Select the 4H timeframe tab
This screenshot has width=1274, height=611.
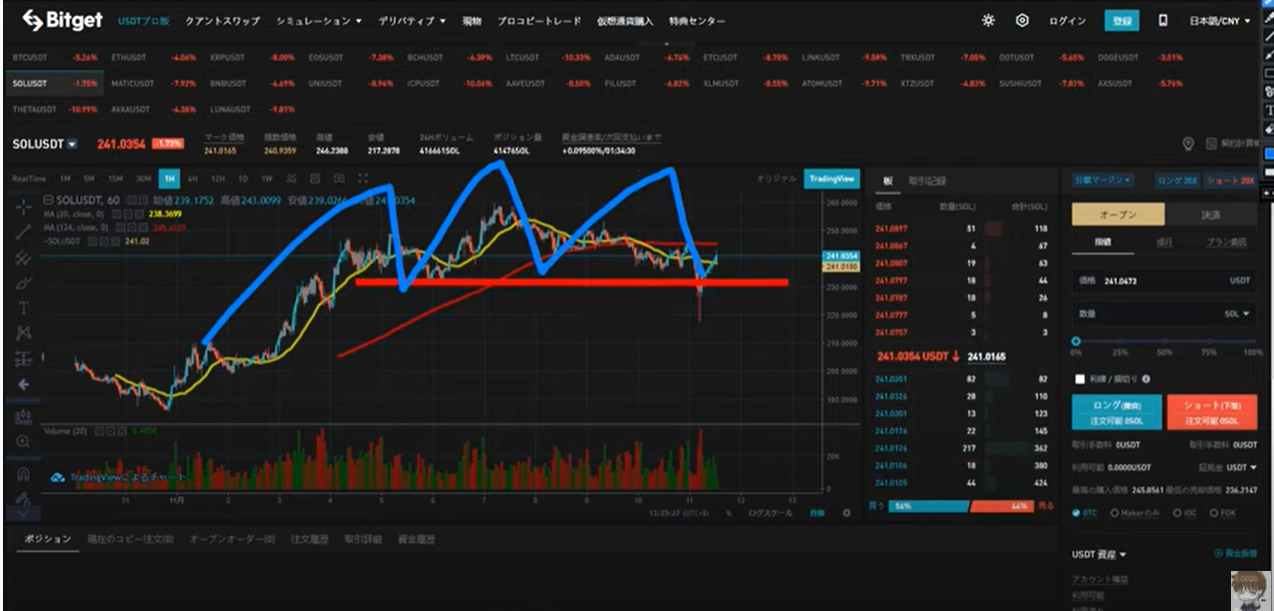click(192, 178)
